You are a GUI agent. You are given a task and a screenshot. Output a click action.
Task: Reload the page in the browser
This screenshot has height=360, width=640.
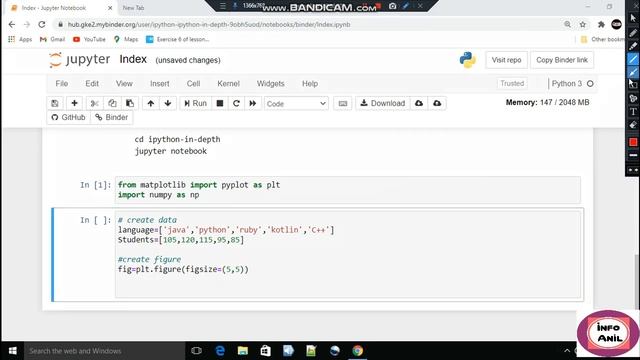42,24
